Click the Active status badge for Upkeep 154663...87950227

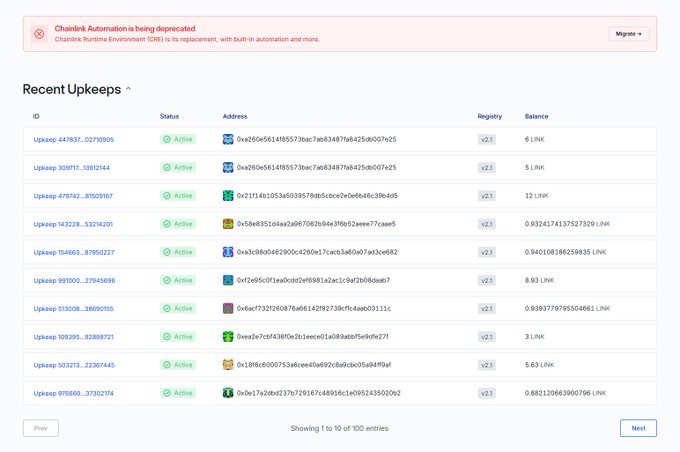178,252
